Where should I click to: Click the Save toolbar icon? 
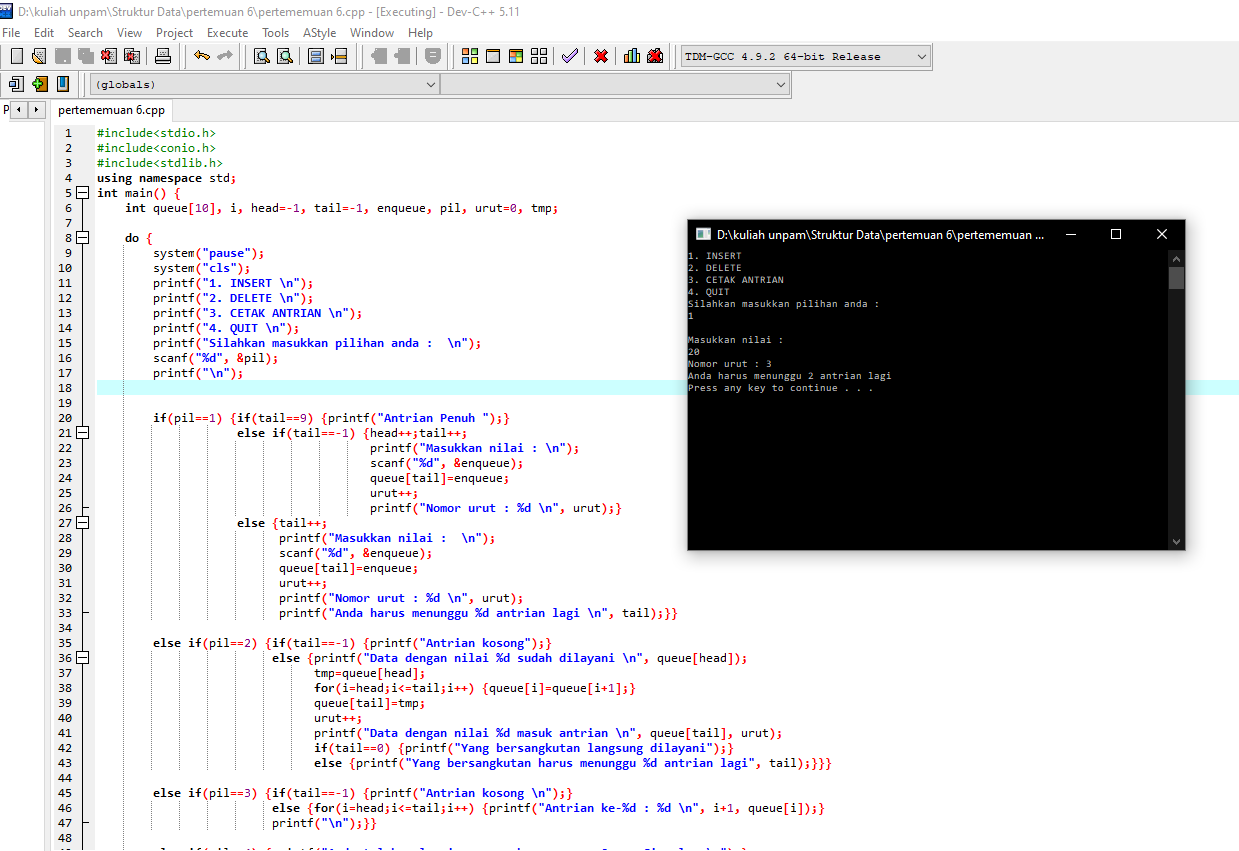pyautogui.click(x=62, y=56)
